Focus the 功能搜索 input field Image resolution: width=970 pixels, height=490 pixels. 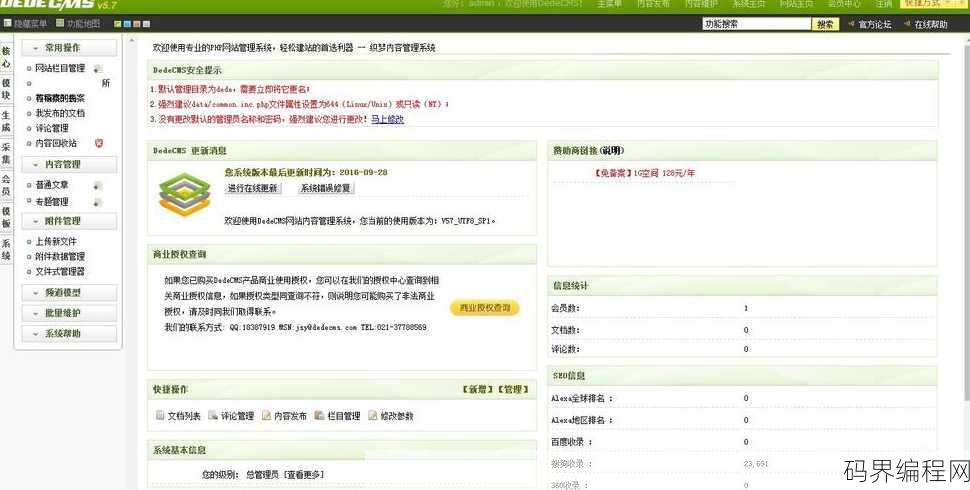coord(757,24)
